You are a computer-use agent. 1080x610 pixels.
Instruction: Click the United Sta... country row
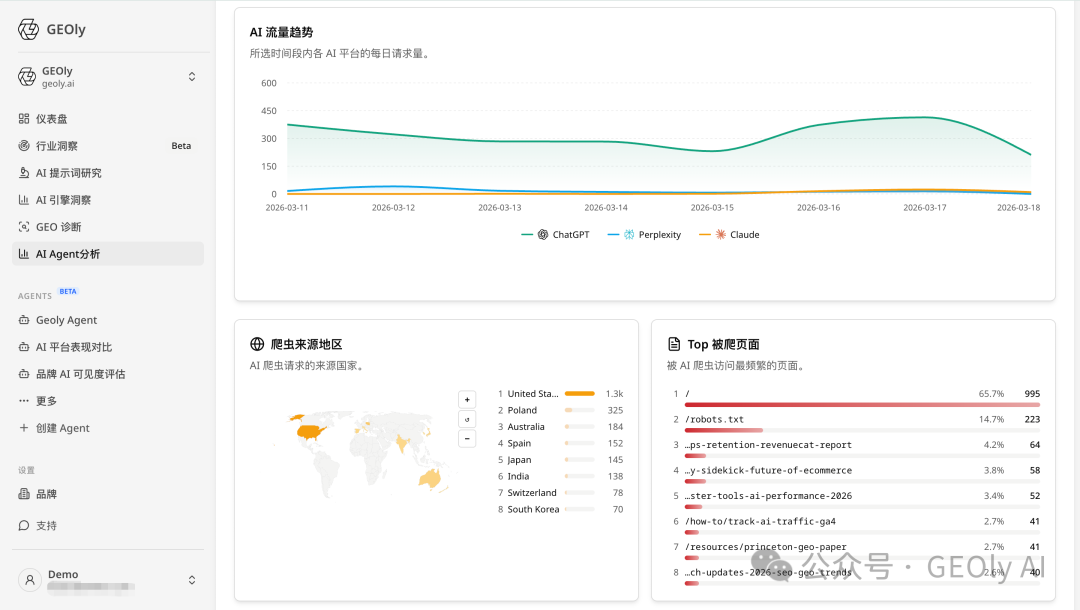coord(561,394)
